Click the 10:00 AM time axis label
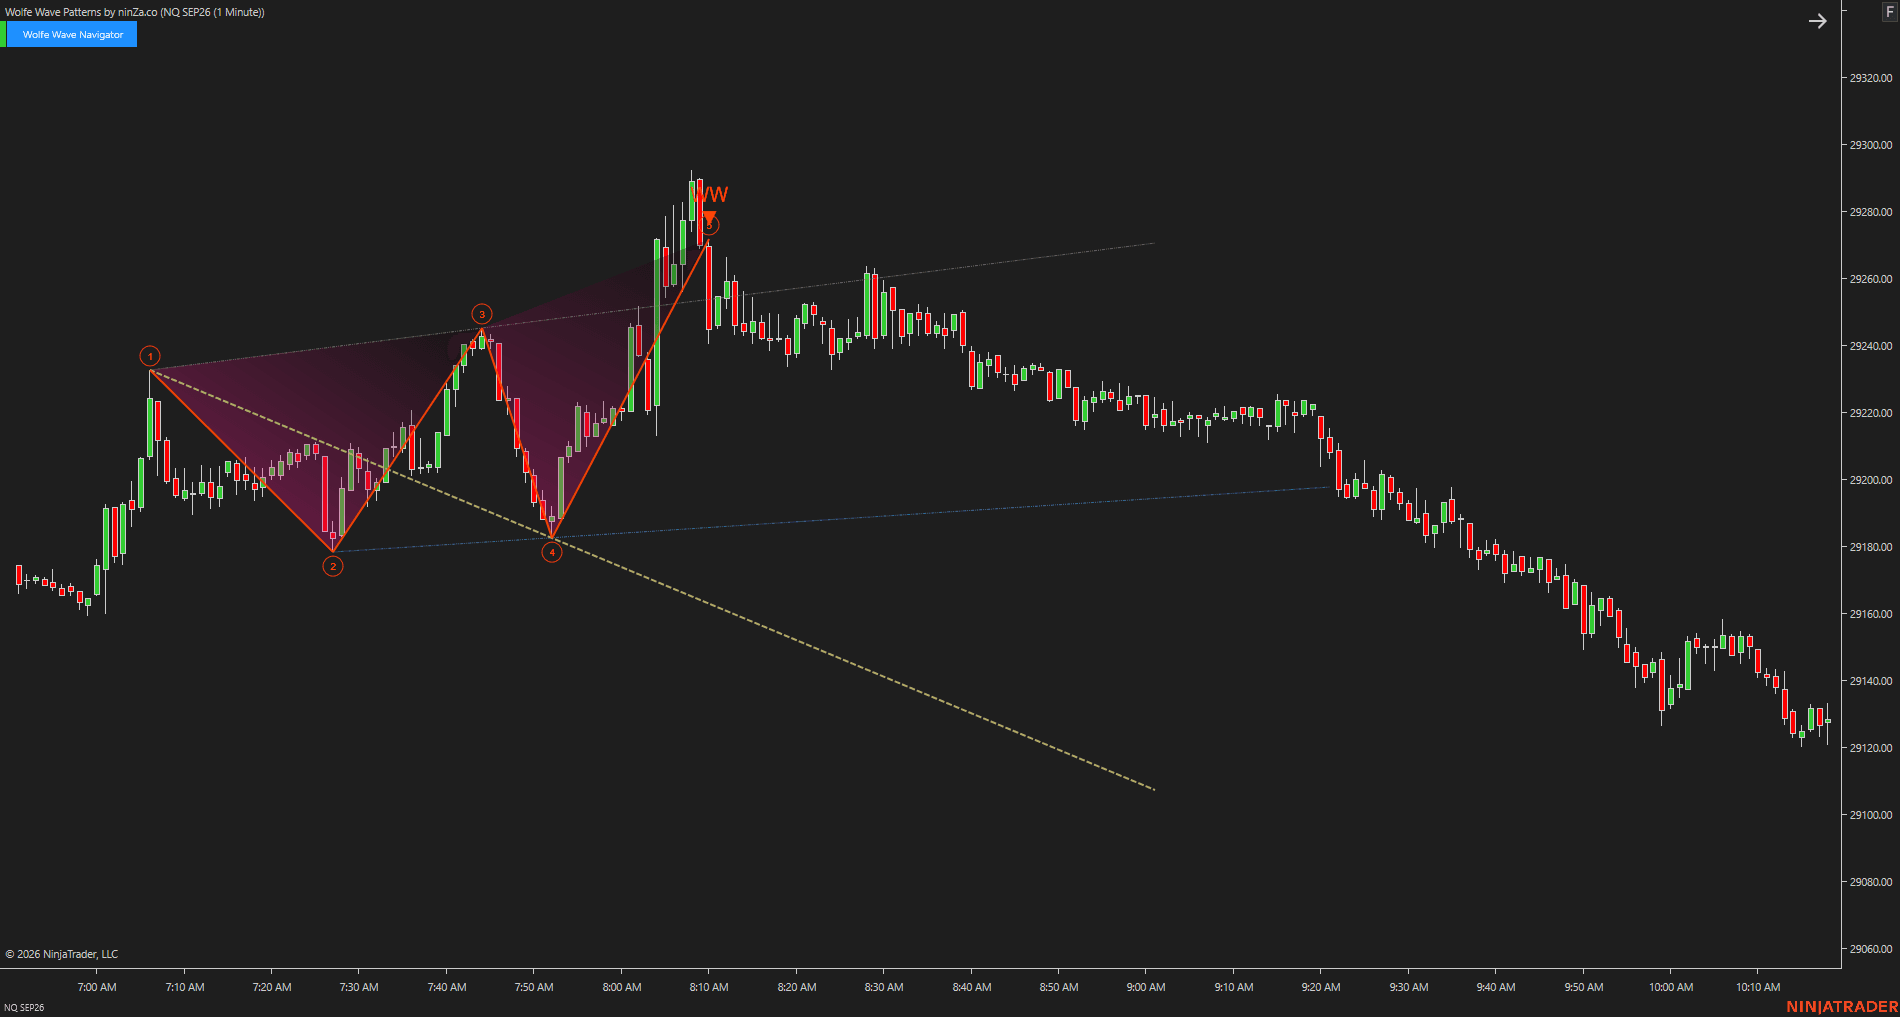 coord(1671,987)
